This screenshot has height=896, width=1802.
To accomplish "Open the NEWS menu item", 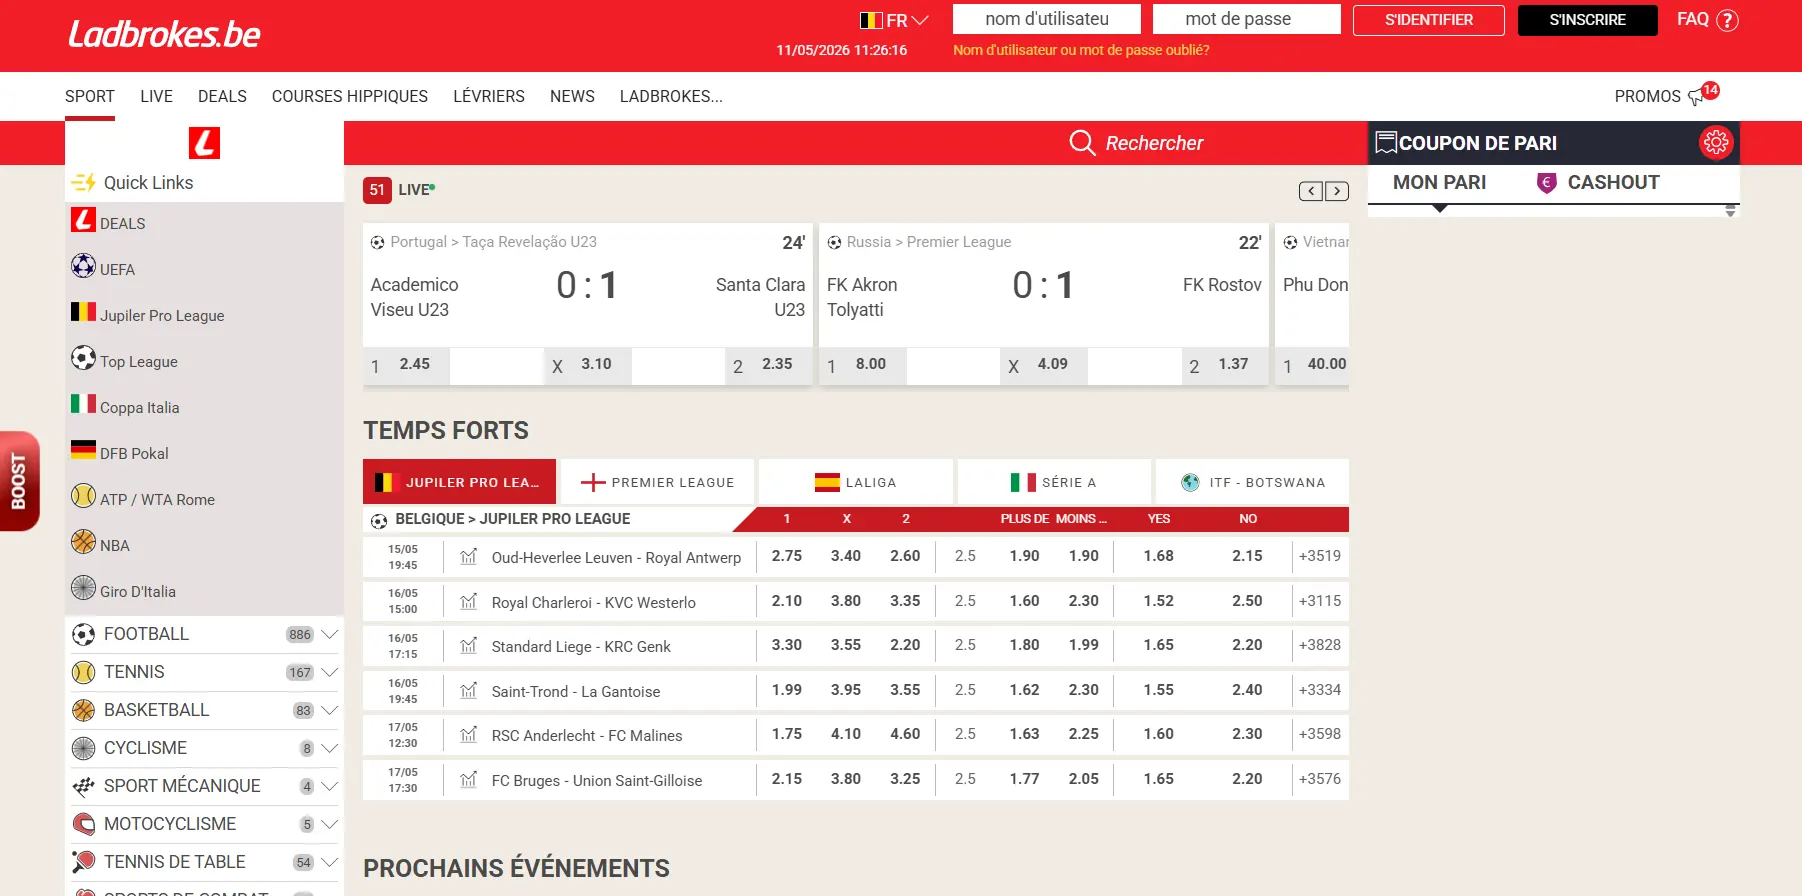I will [572, 96].
